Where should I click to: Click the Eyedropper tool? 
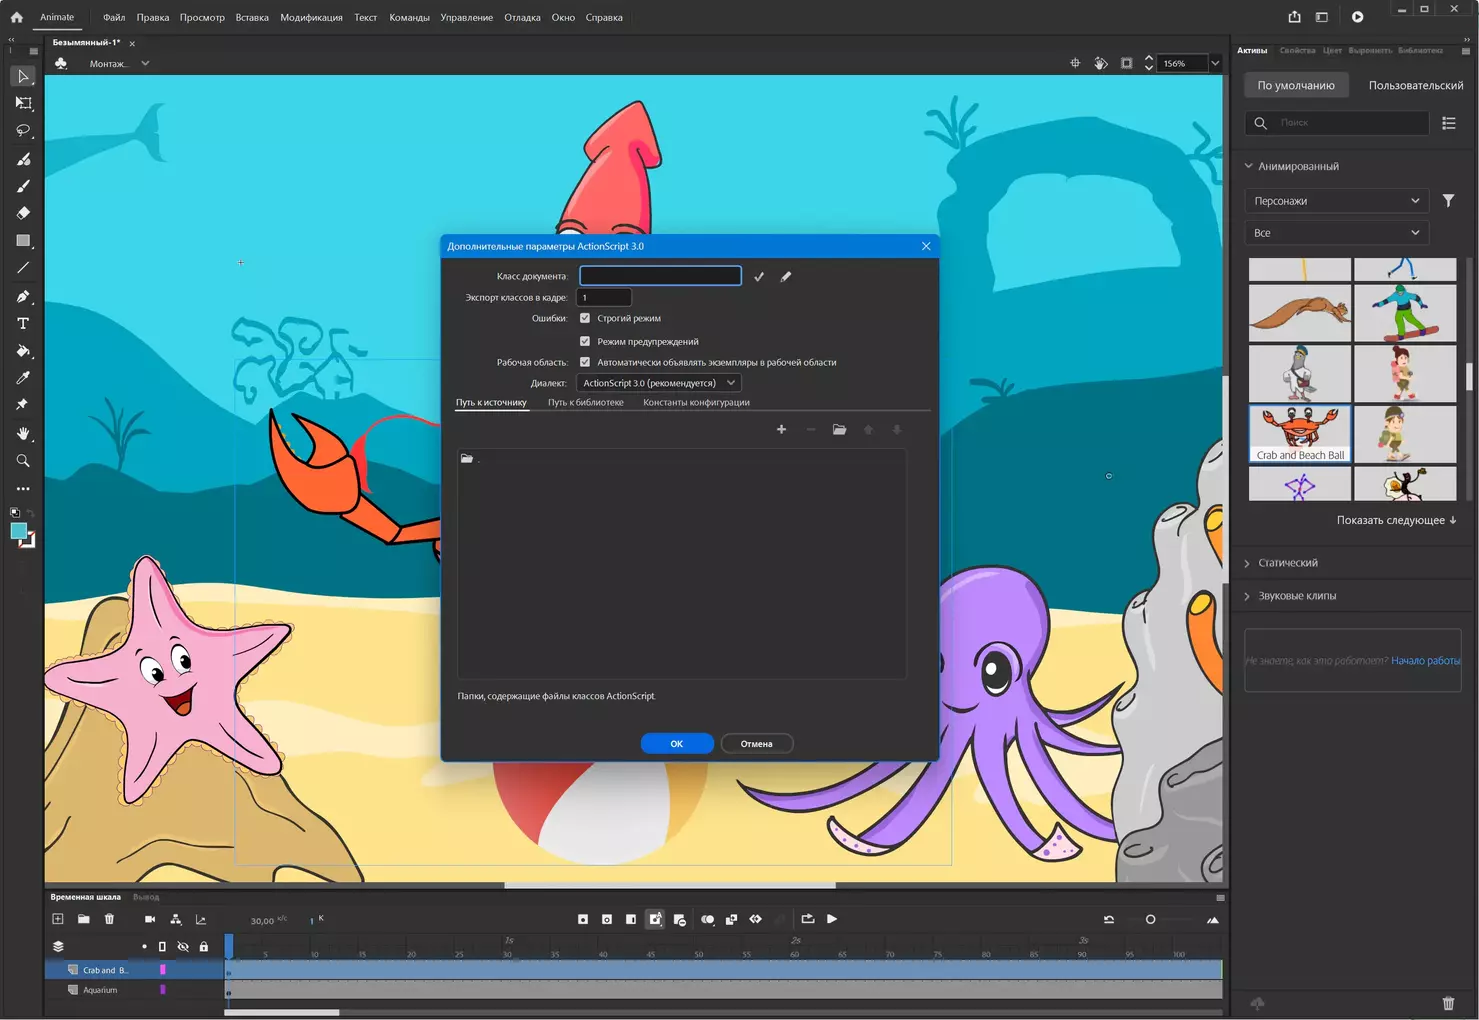[x=23, y=378]
